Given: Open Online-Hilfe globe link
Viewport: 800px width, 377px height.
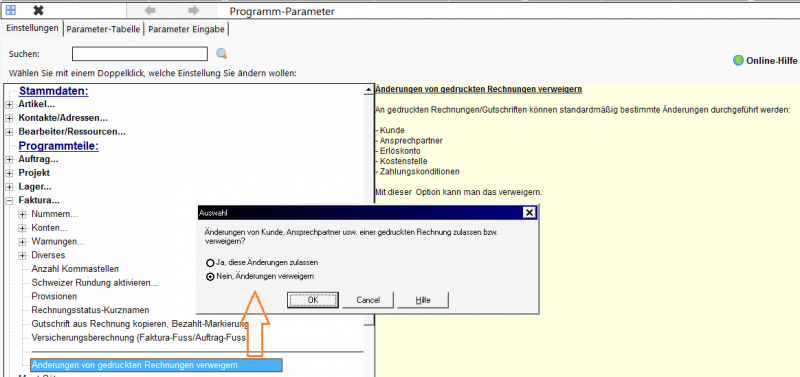Looking at the screenshot, I should click(x=765, y=60).
